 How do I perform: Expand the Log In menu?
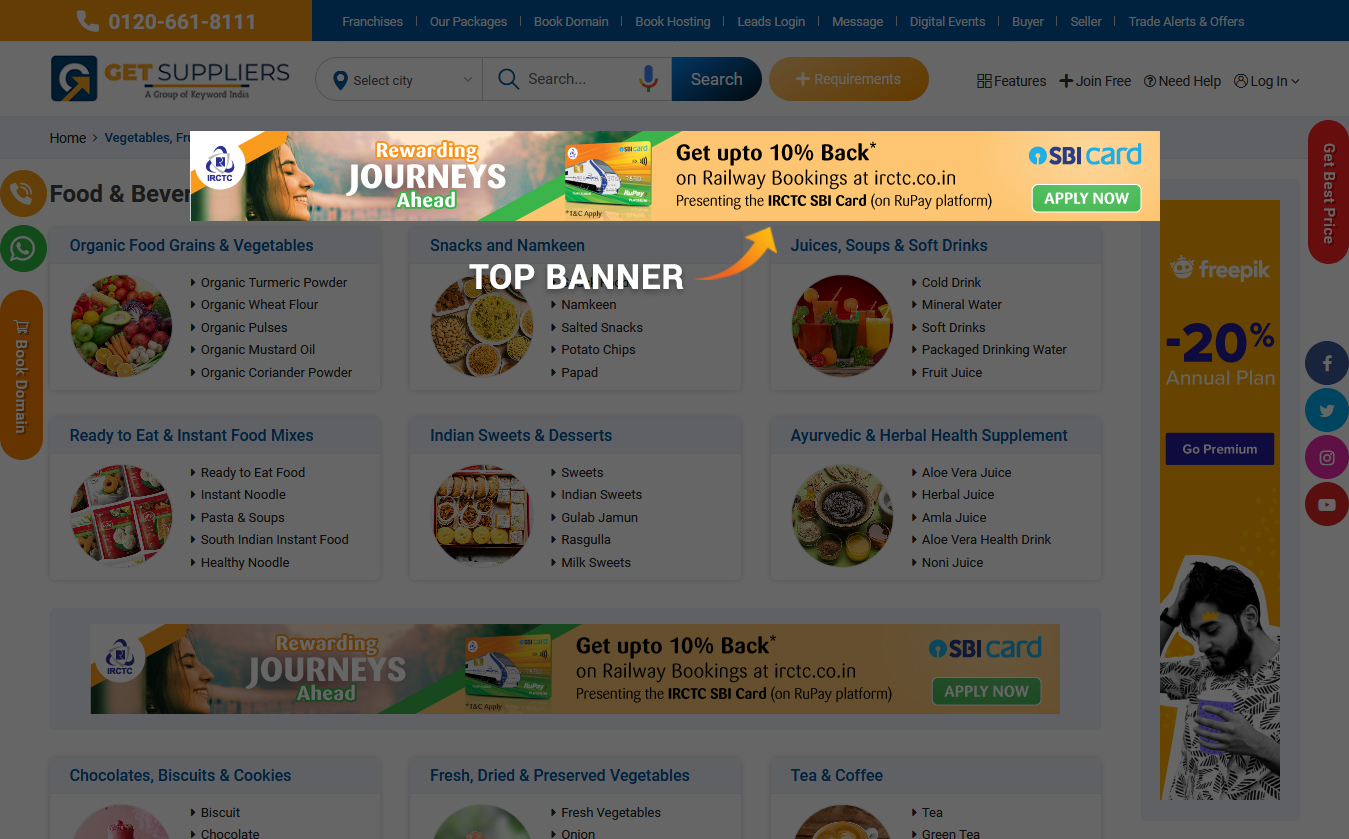point(1266,81)
